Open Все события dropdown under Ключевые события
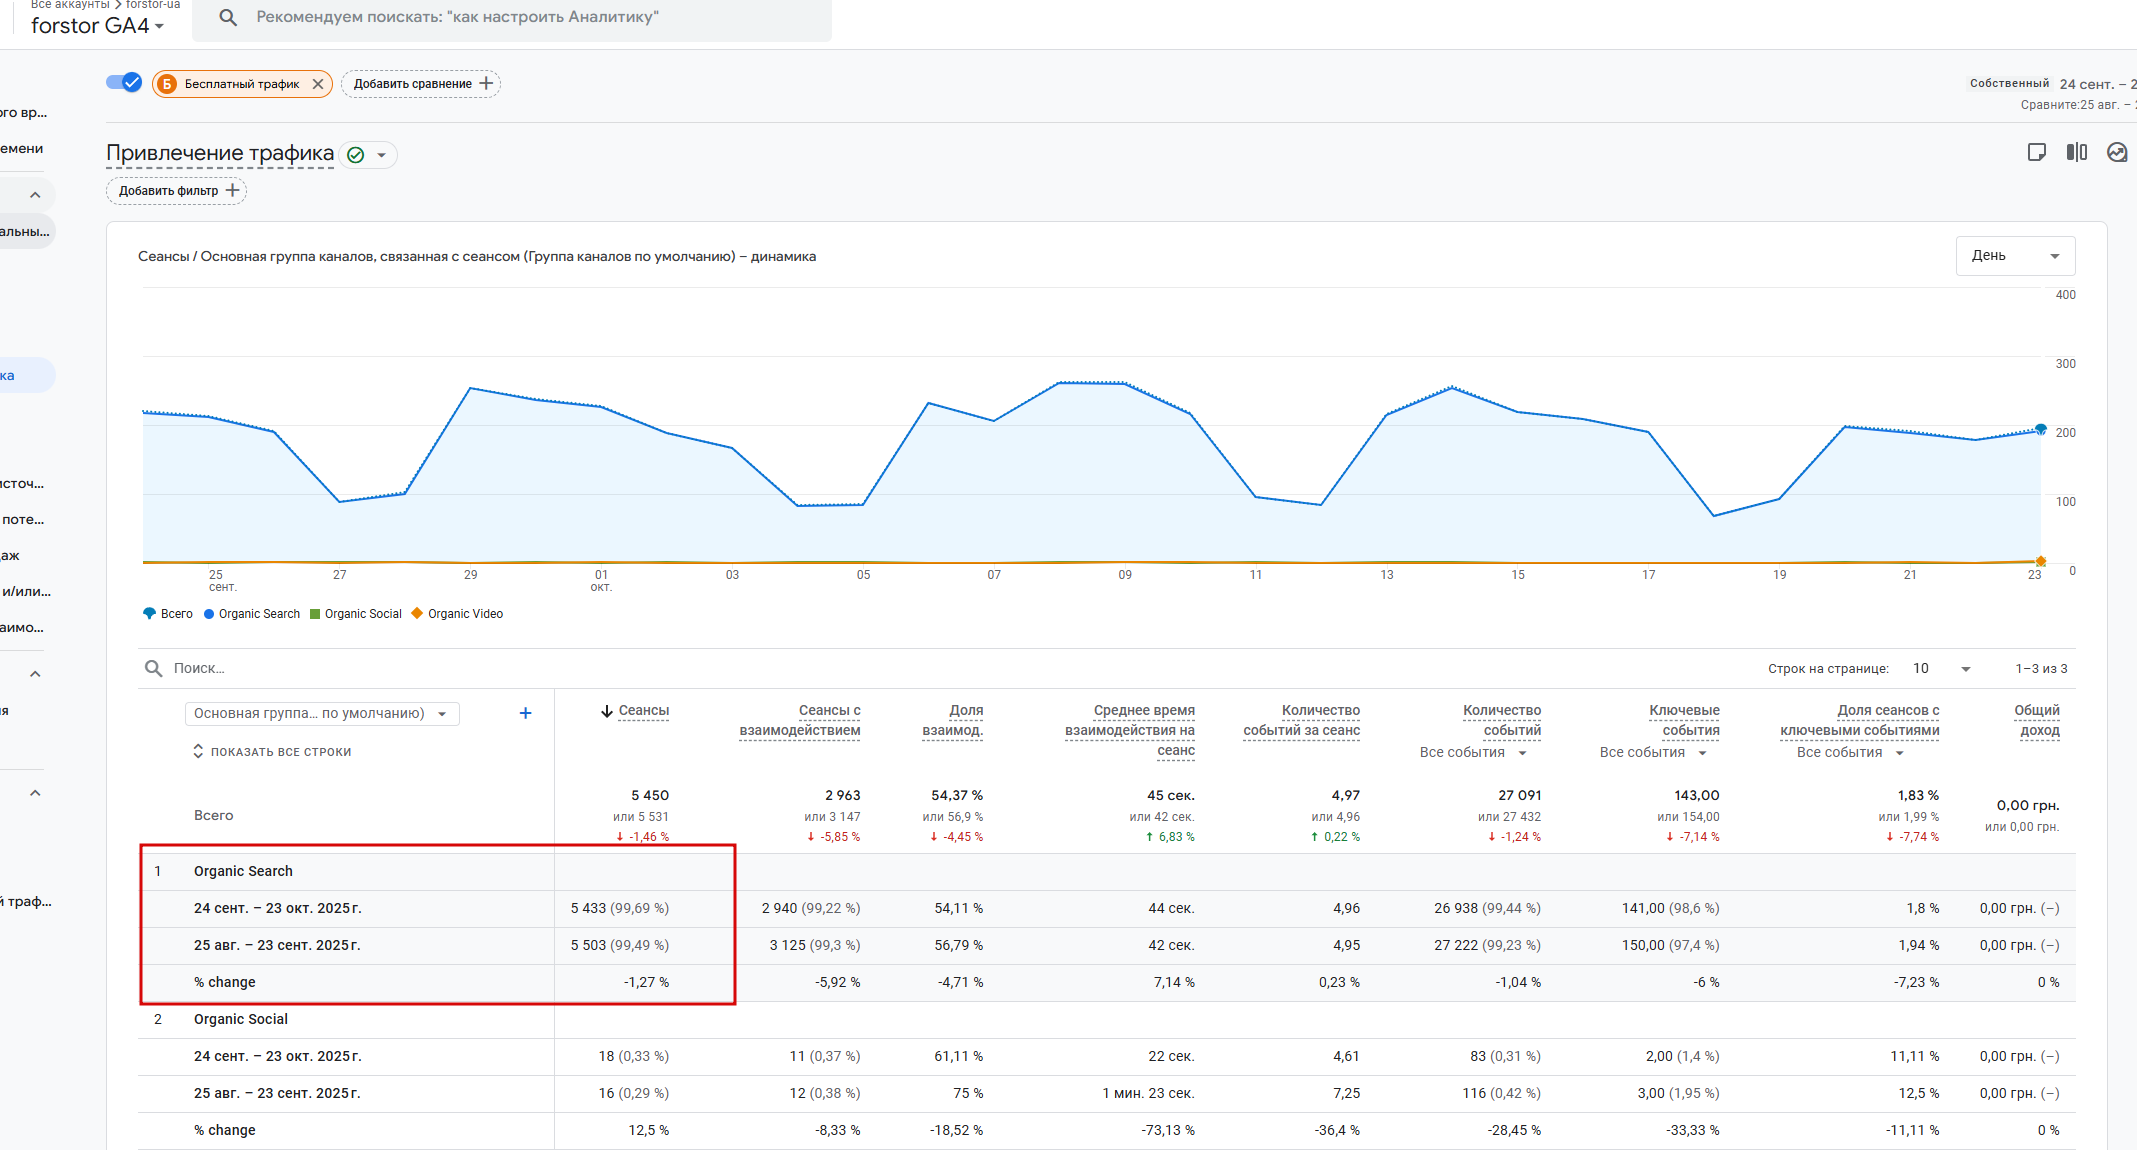This screenshot has width=2137, height=1150. point(1653,753)
